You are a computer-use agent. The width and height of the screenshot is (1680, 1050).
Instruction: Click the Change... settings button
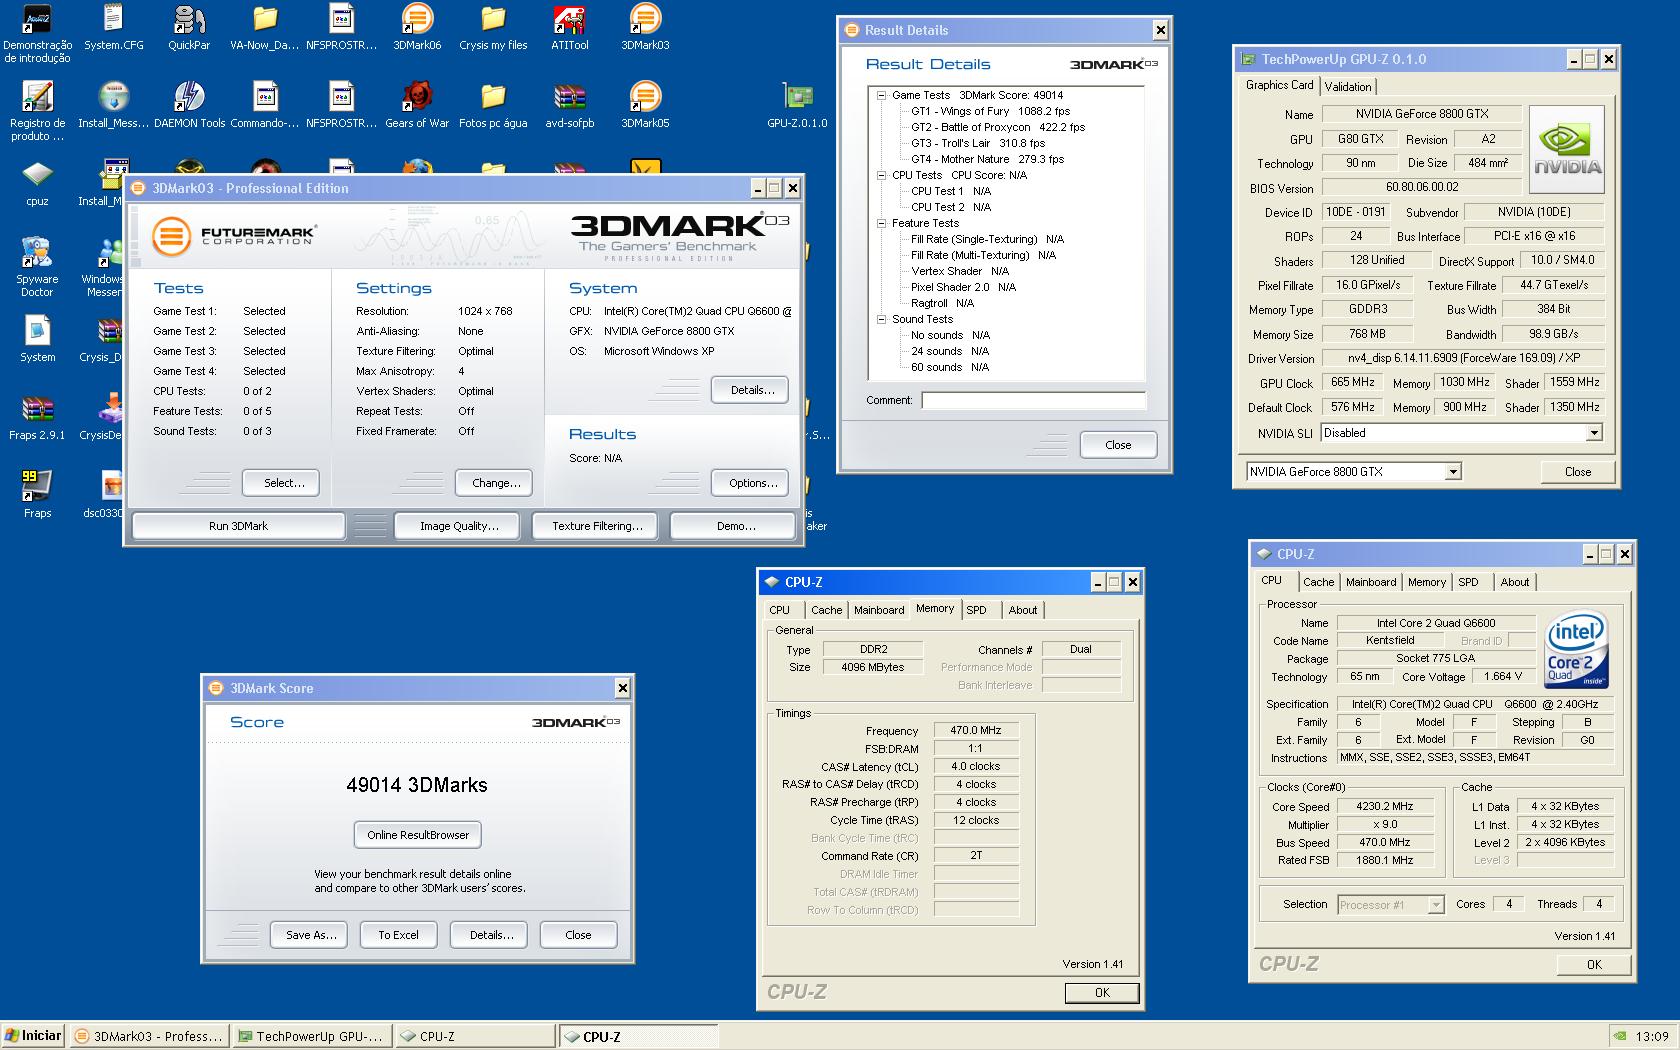[496, 483]
